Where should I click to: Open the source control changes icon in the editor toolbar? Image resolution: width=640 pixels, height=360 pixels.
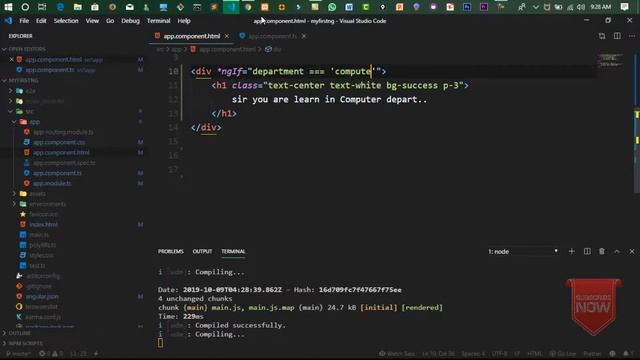click(602, 36)
